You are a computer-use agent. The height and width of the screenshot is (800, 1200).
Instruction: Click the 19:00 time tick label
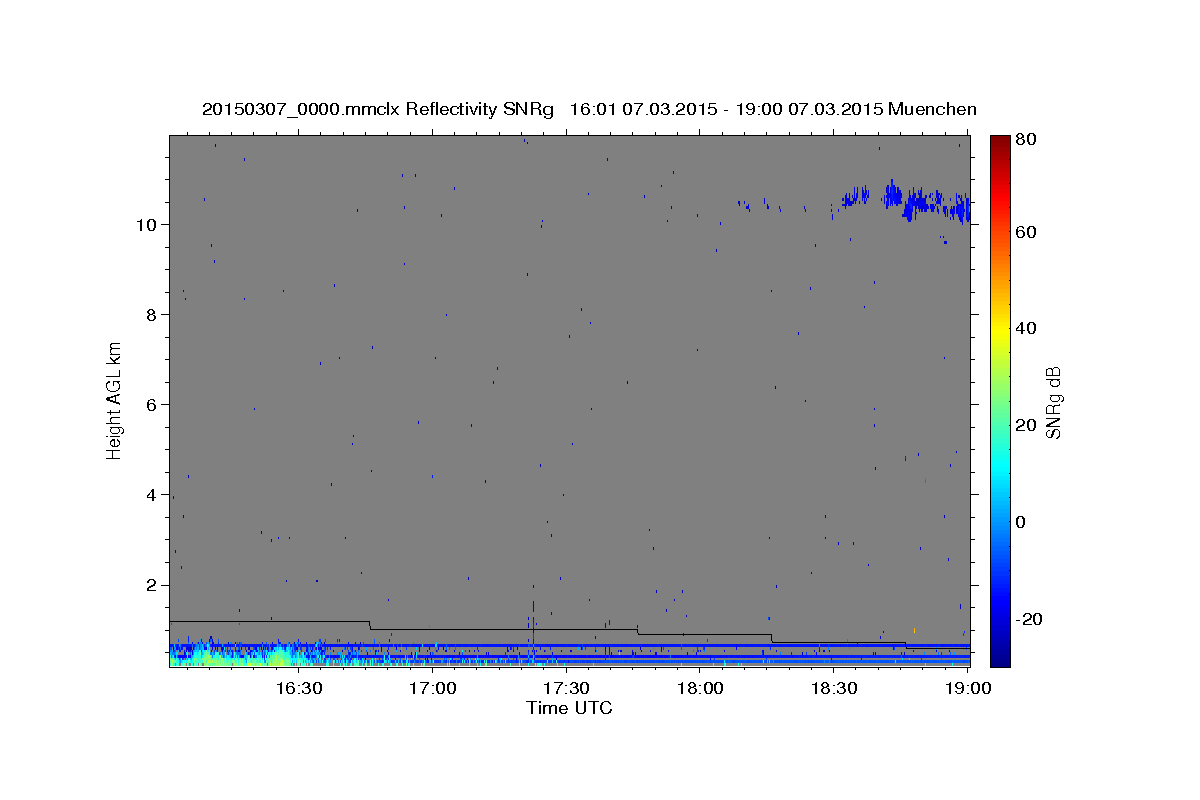coord(966,688)
